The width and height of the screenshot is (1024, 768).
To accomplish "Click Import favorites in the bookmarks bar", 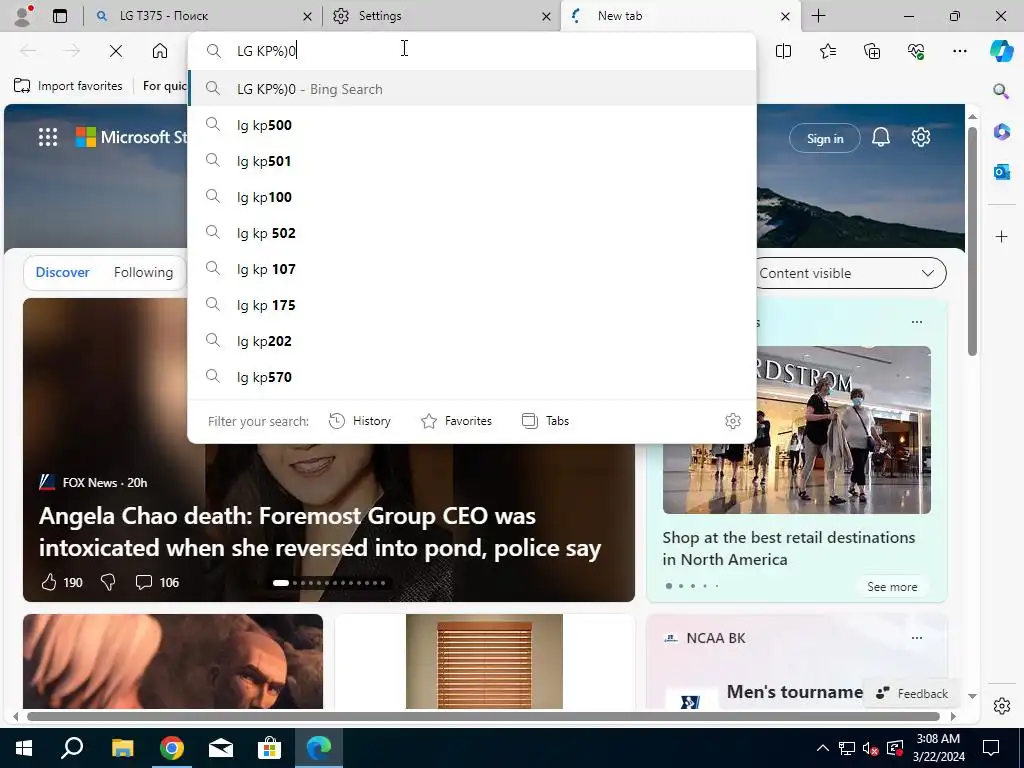I will (68, 86).
